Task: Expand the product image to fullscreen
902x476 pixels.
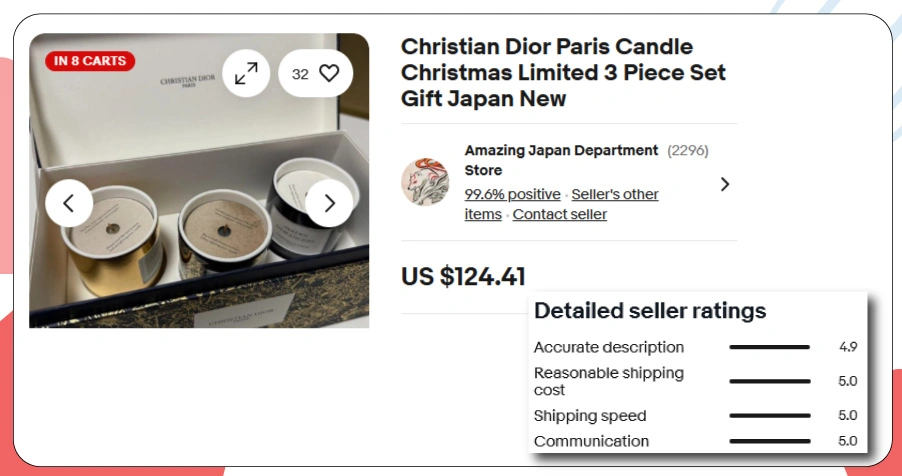Action: pos(246,73)
